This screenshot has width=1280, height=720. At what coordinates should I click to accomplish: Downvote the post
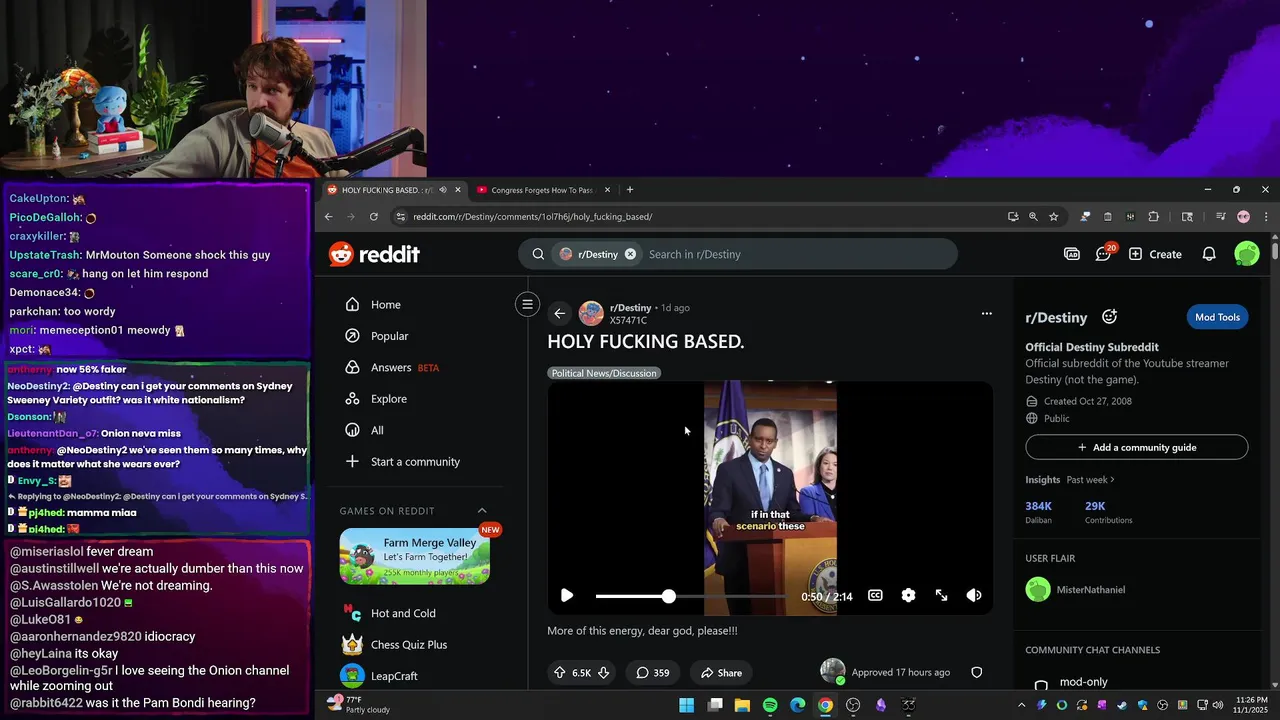[603, 672]
